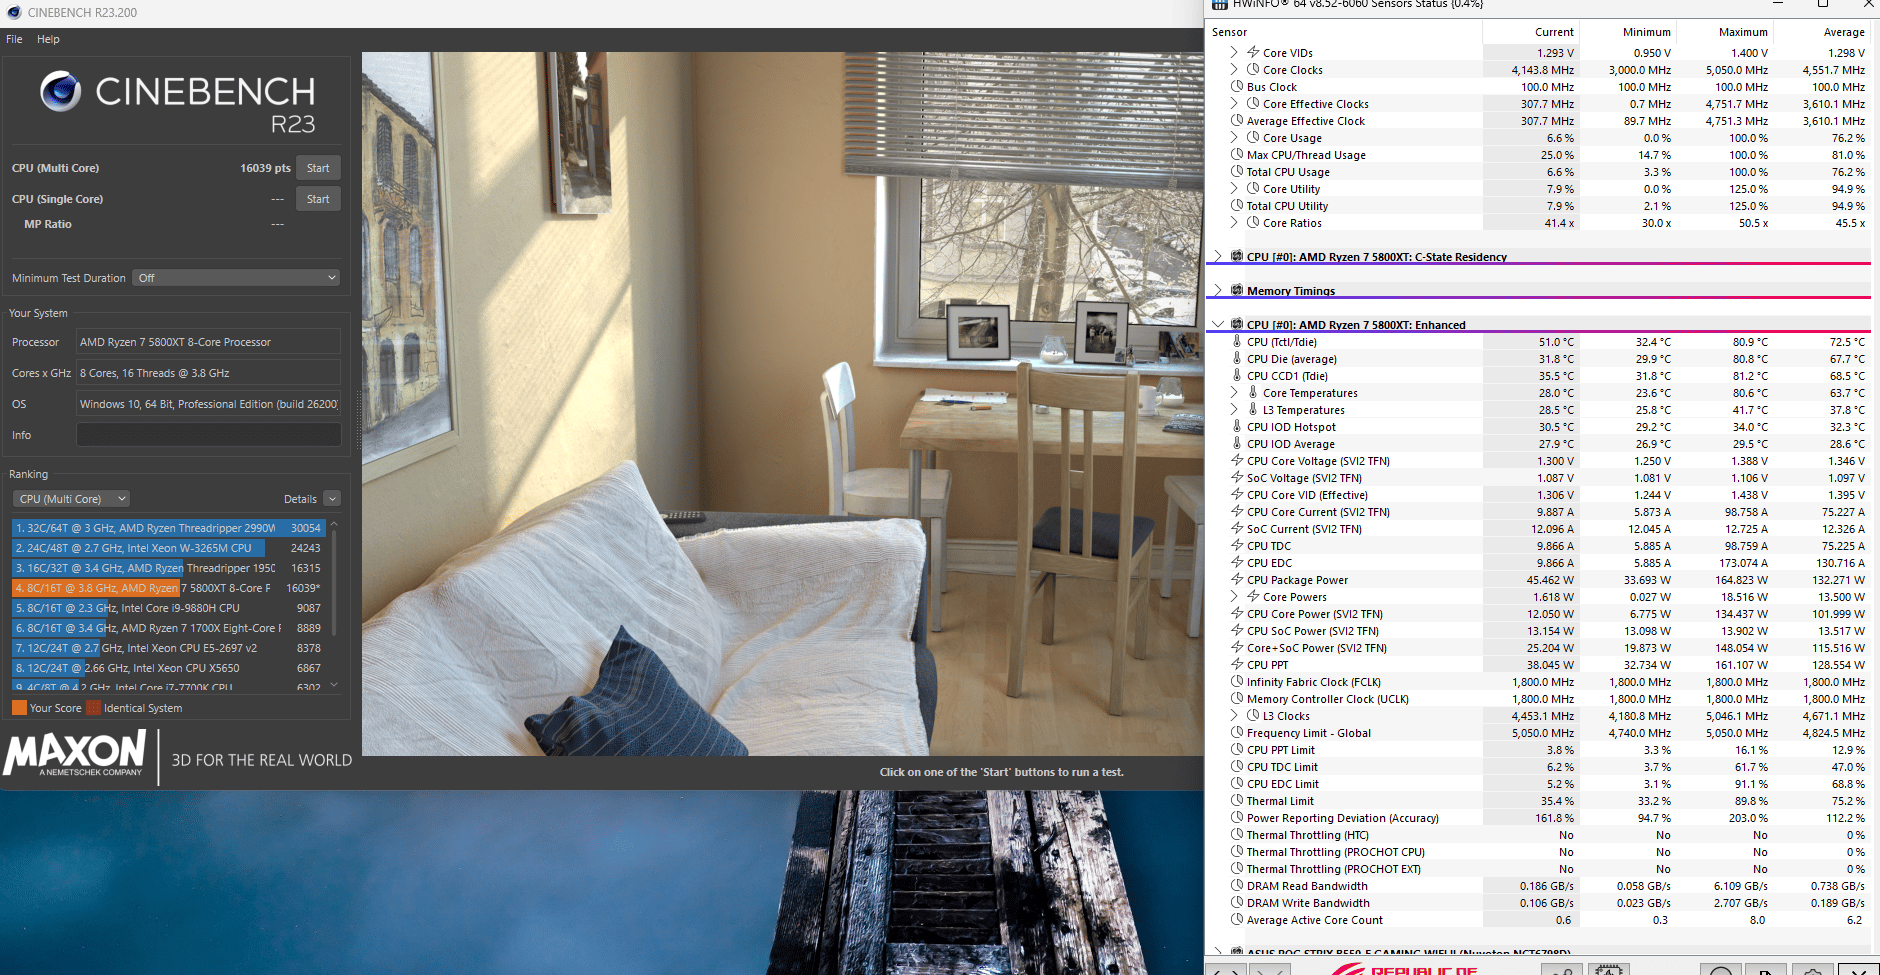Open the Minimum Test Duration dropdown
The width and height of the screenshot is (1880, 975).
[236, 278]
